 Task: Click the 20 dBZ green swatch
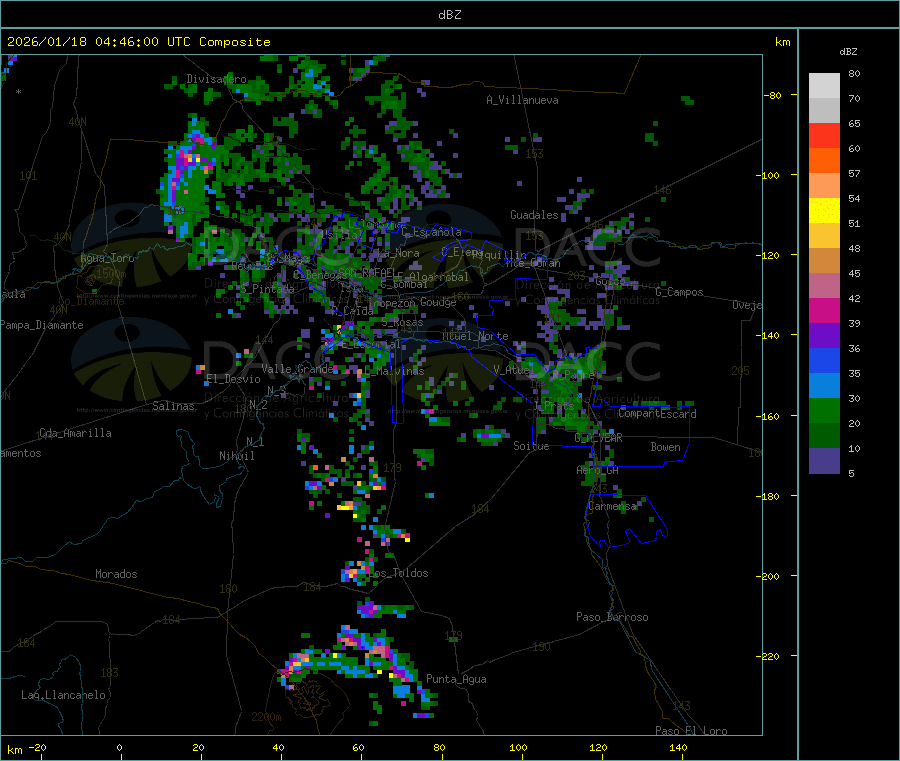pyautogui.click(x=824, y=410)
